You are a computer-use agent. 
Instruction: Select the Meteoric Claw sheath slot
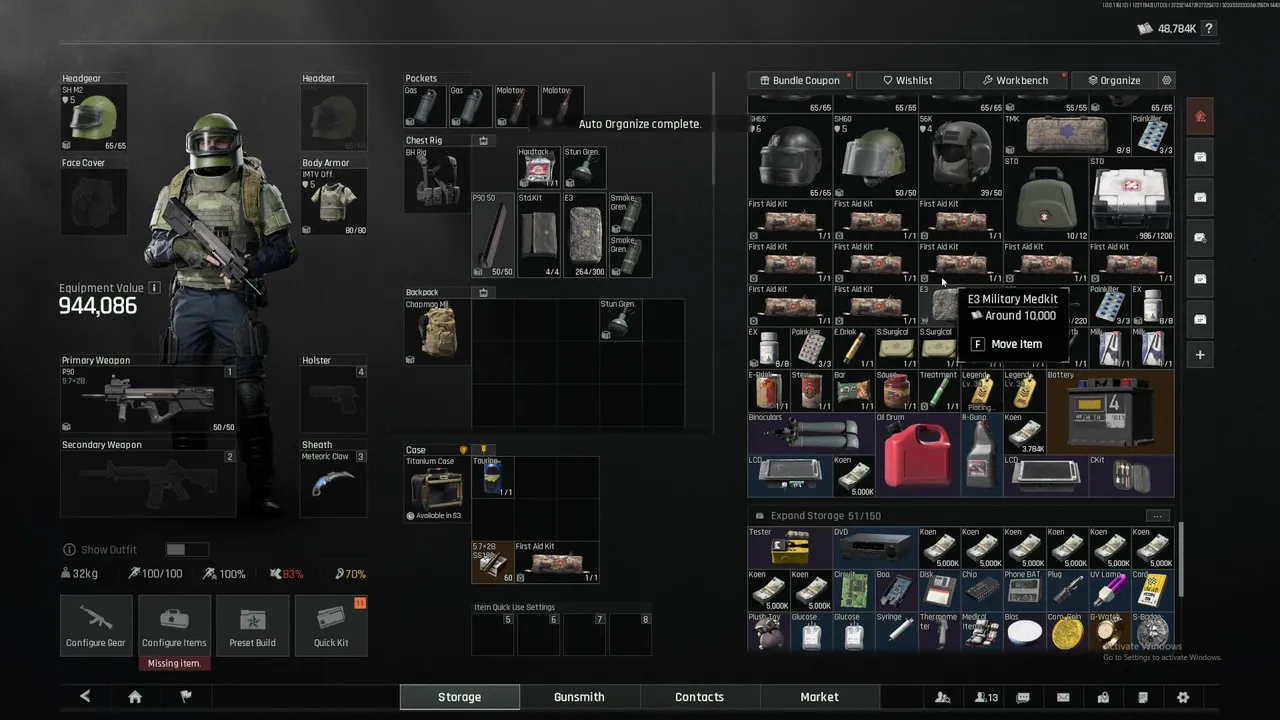coord(334,484)
